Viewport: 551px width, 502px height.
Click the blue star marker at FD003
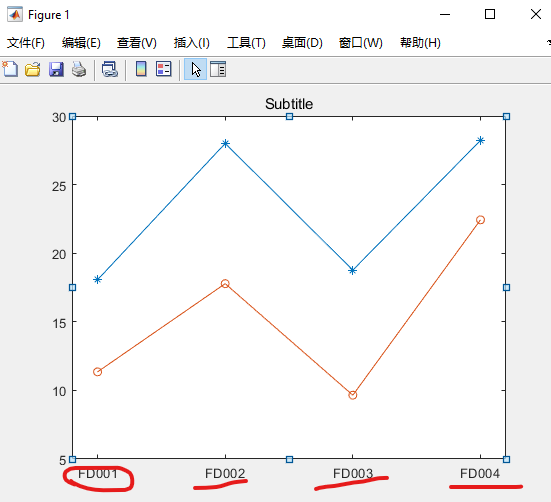click(x=352, y=270)
